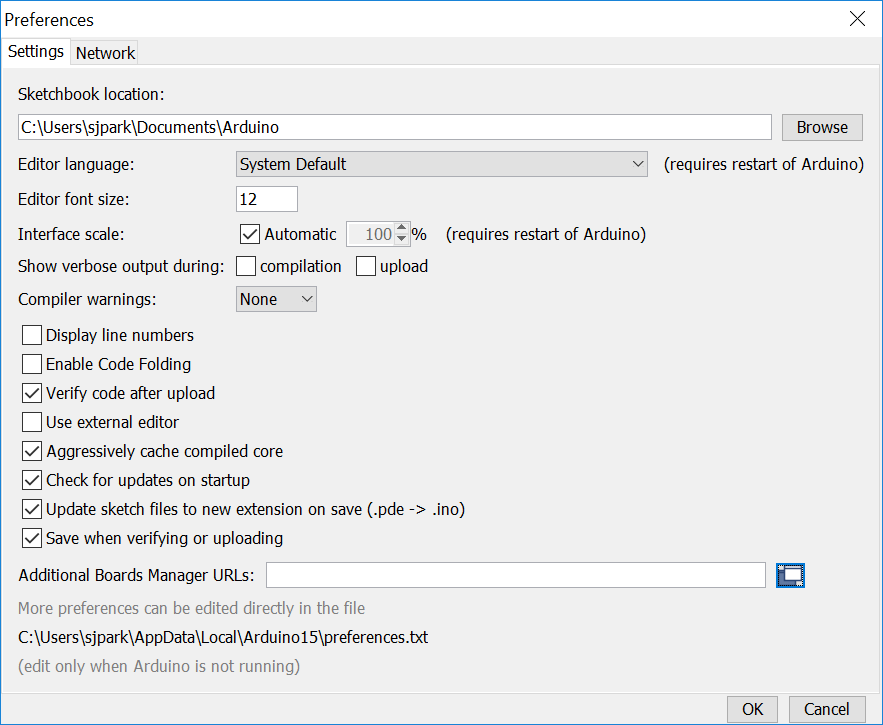The width and height of the screenshot is (883, 725).
Task: Click the 'Sketchbook location:' label
Action: click(91, 94)
